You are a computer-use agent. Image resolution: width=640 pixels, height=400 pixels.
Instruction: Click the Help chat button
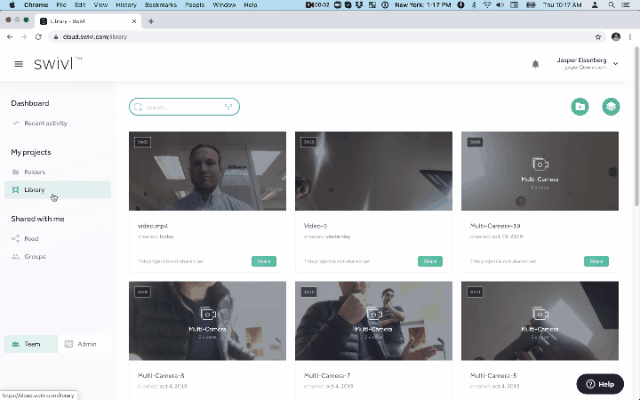(600, 384)
